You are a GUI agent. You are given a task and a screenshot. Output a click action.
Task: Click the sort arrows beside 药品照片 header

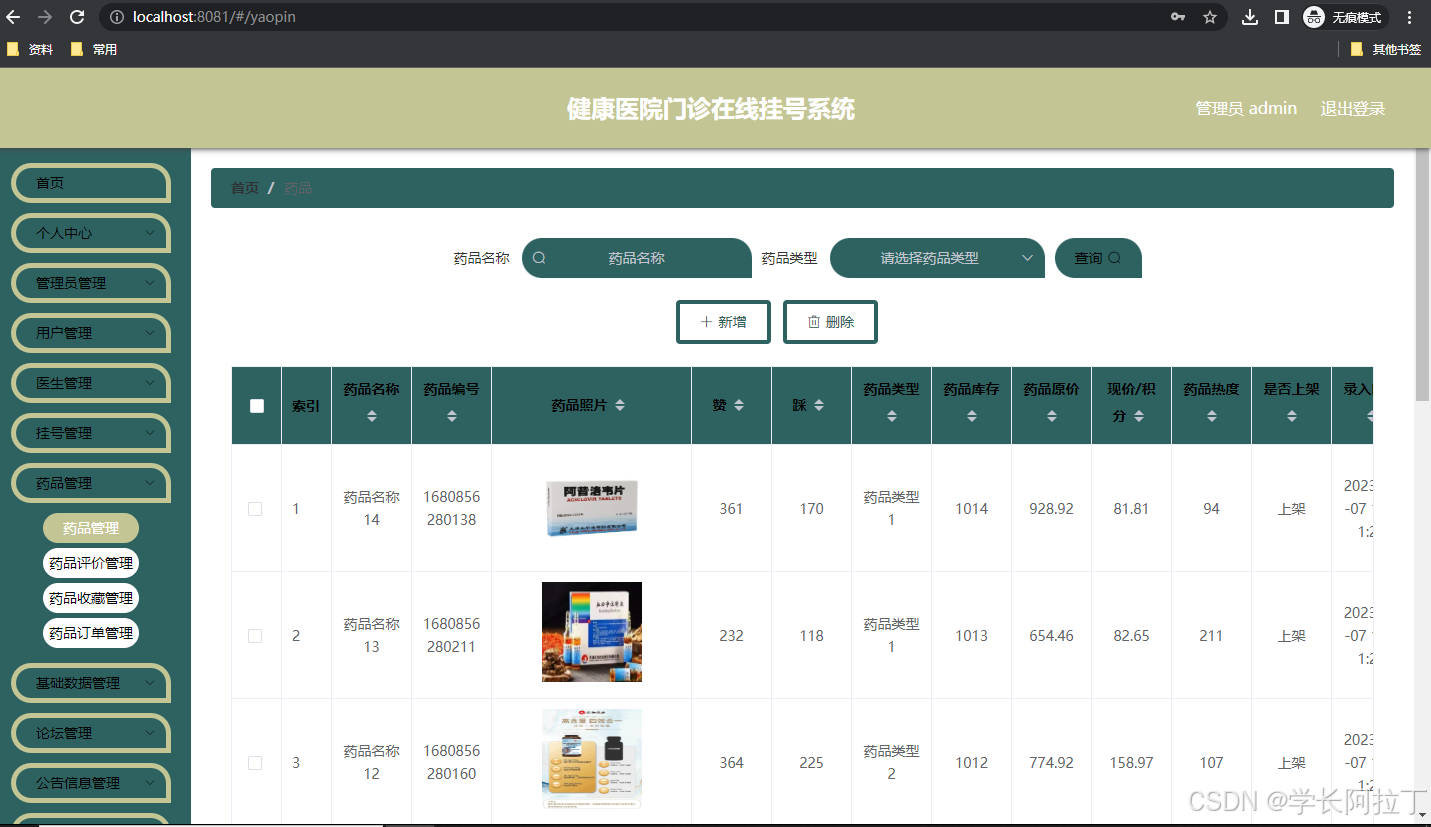(620, 405)
